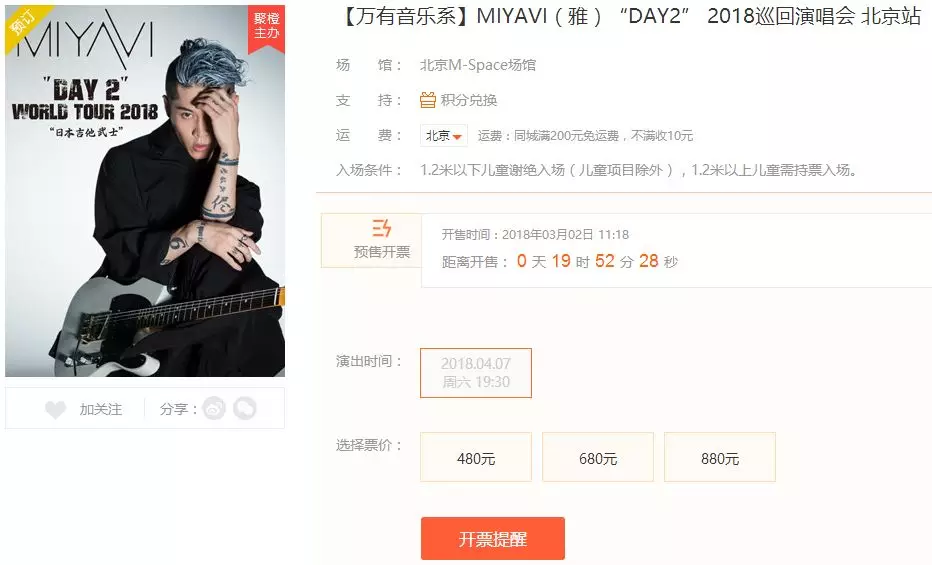This screenshot has height=565, width=932.
Task: Open the 北京 shipping city dropdown
Action: (x=443, y=135)
